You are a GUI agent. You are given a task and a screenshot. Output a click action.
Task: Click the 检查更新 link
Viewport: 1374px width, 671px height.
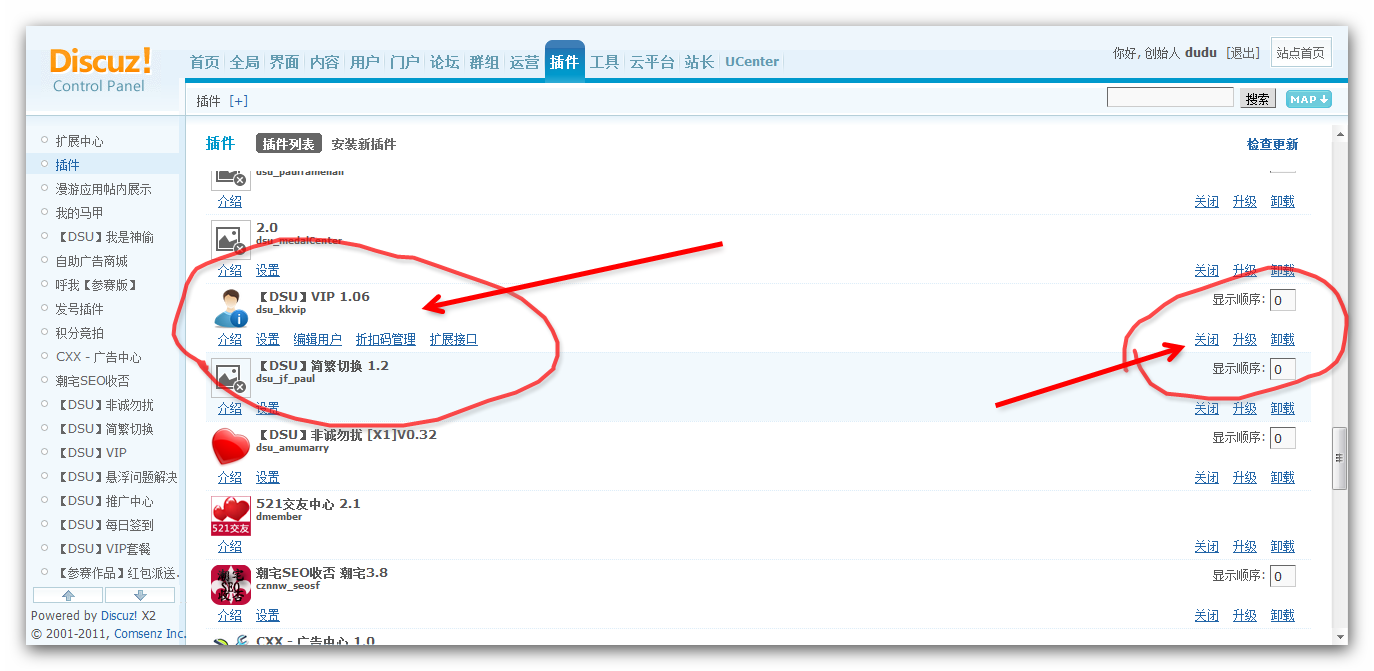point(1272,144)
